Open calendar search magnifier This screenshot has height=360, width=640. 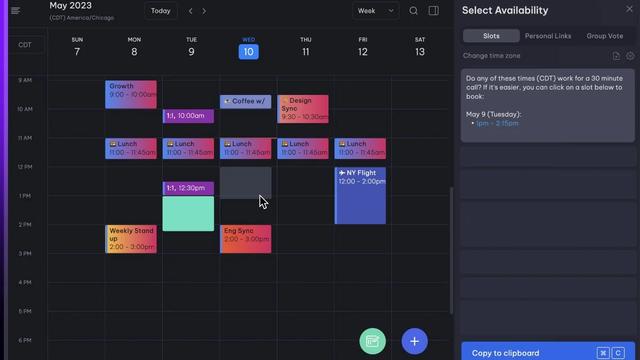413,11
